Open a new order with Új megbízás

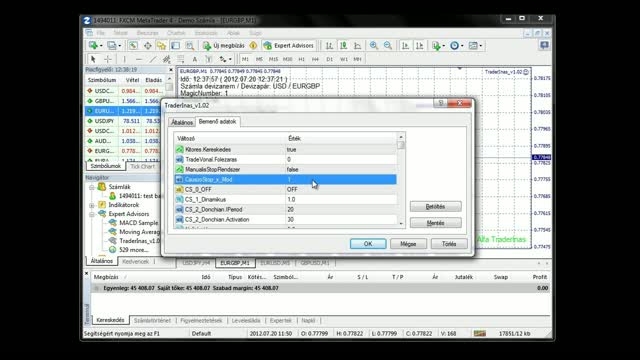tap(224, 46)
